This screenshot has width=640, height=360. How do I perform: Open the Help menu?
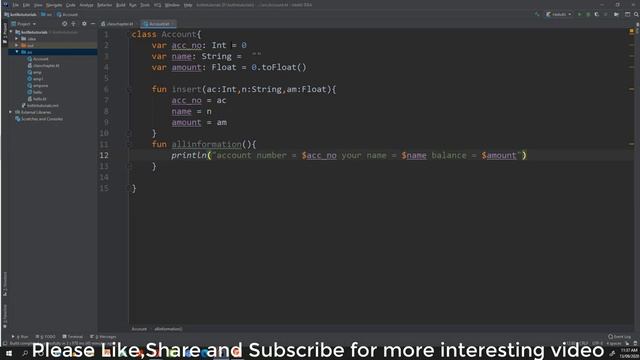point(188,5)
